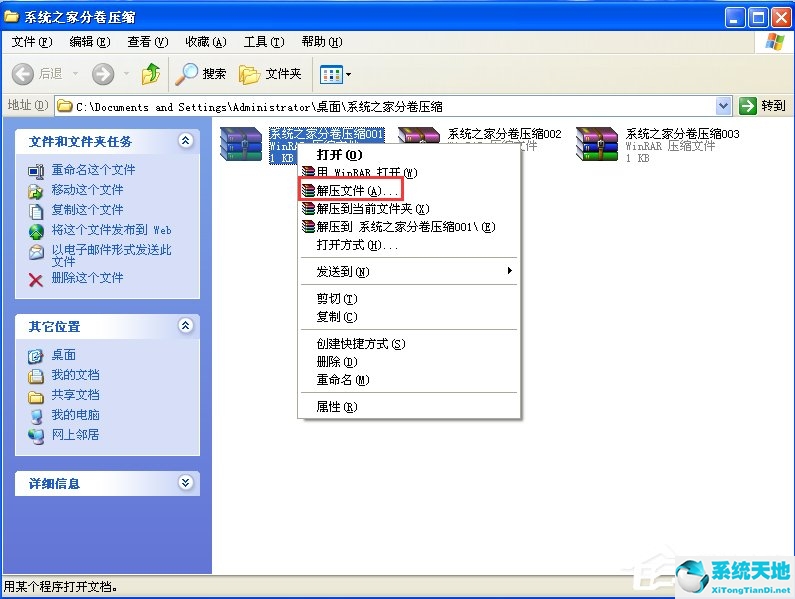The height and width of the screenshot is (599, 795).
Task: Open Forward button history dropdown arrow
Action: click(x=126, y=74)
